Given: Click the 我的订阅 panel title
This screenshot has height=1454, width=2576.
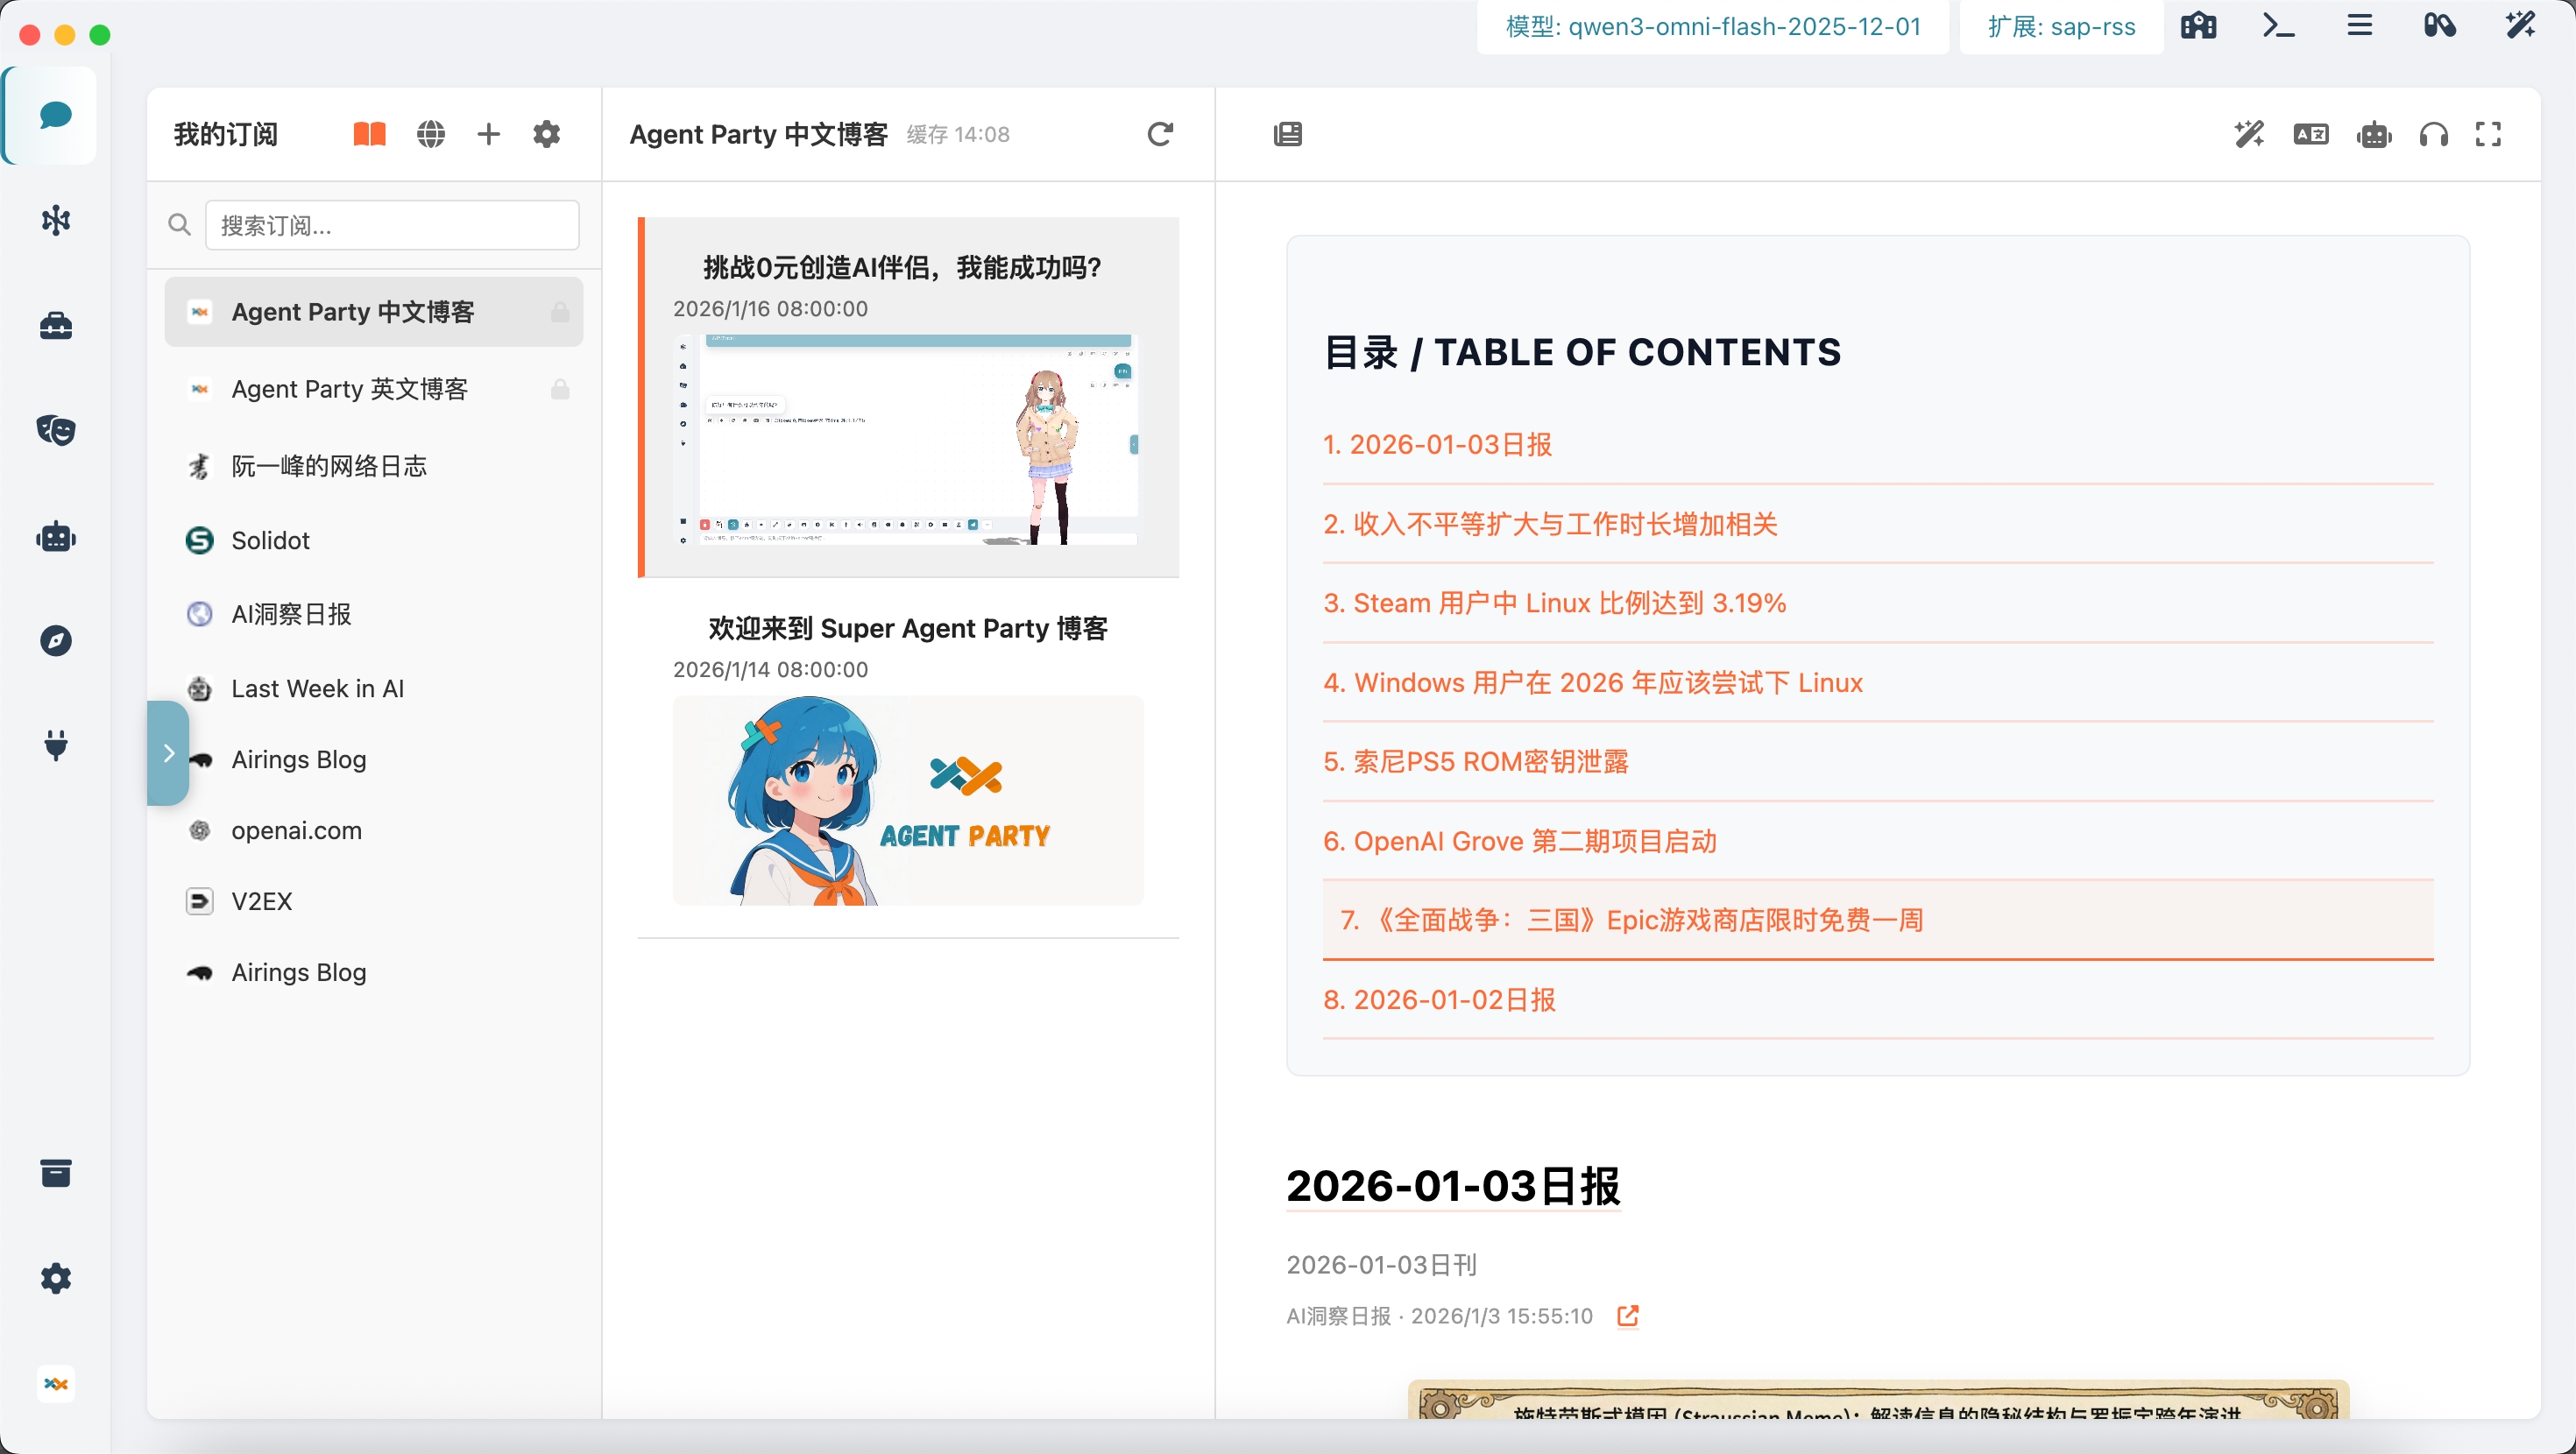Looking at the screenshot, I should tap(226, 134).
